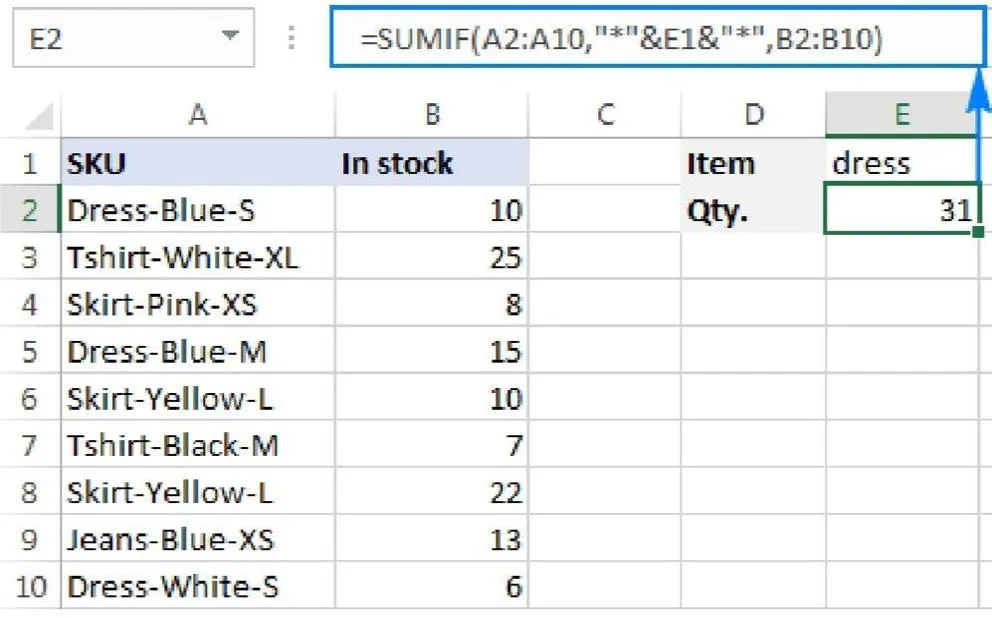Select row 5 header
This screenshot has width=992, height=618.
tap(30, 351)
